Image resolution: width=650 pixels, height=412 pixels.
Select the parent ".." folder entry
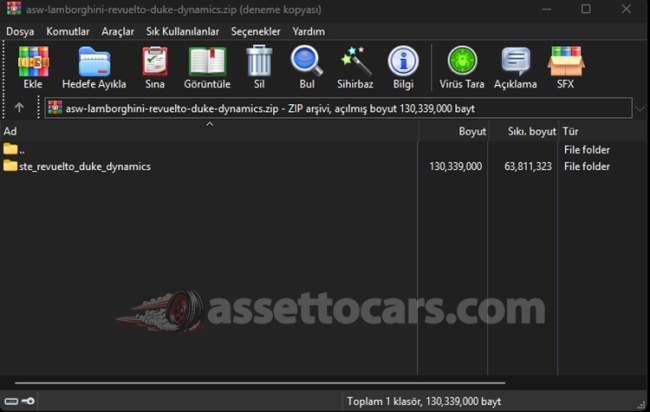pos(21,149)
